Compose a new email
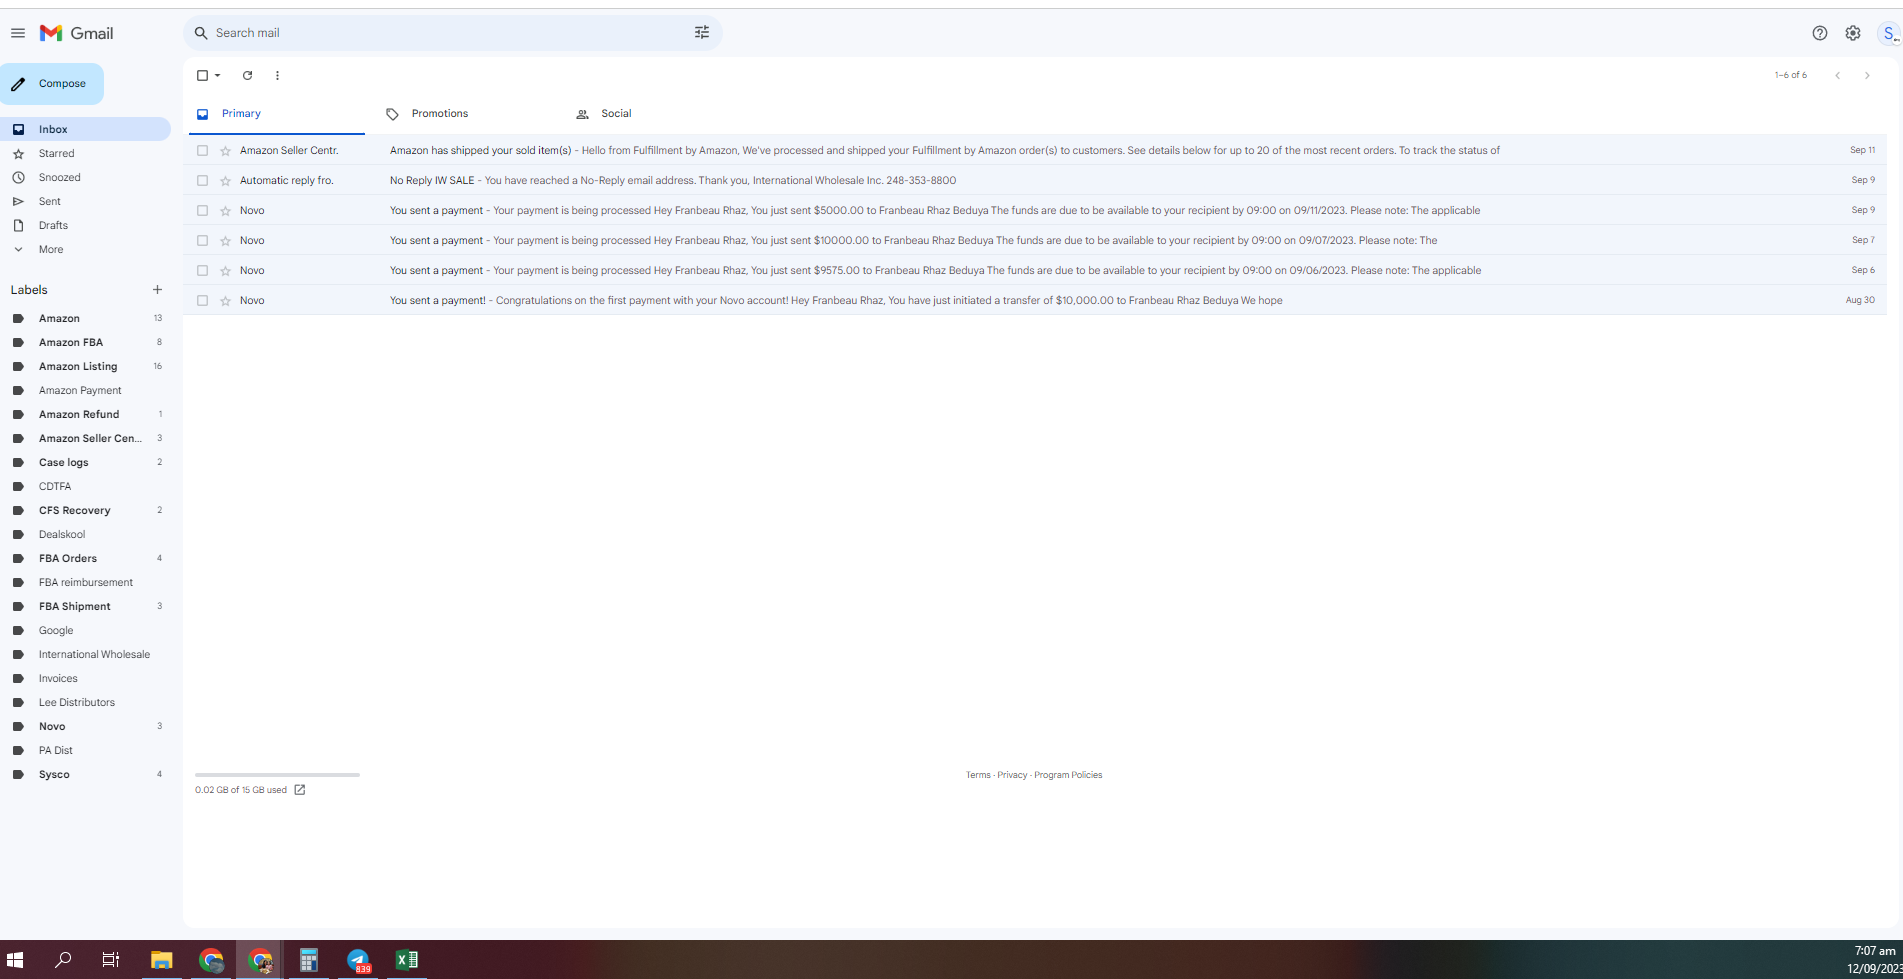Image resolution: width=1903 pixels, height=979 pixels. [x=52, y=84]
